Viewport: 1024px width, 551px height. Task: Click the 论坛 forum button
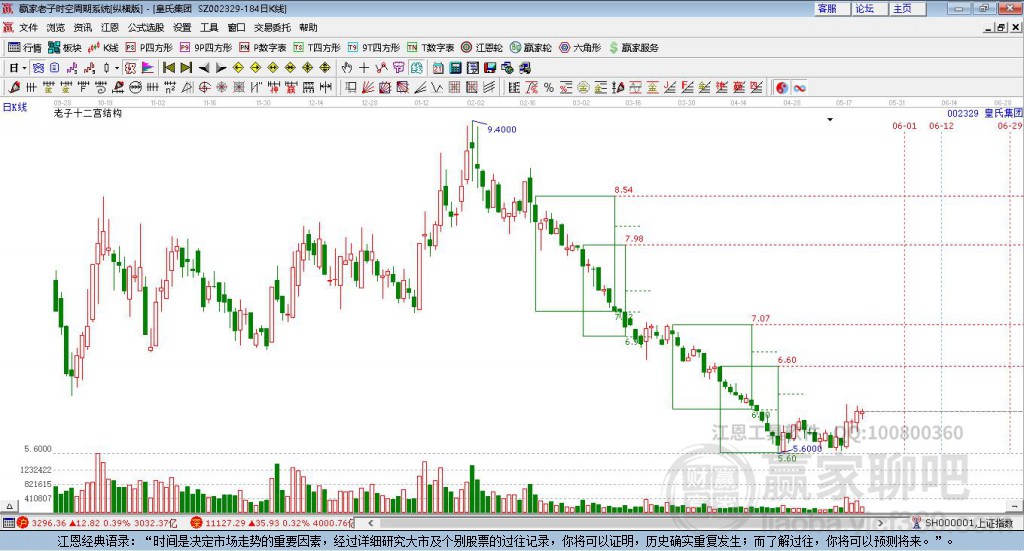(869, 8)
